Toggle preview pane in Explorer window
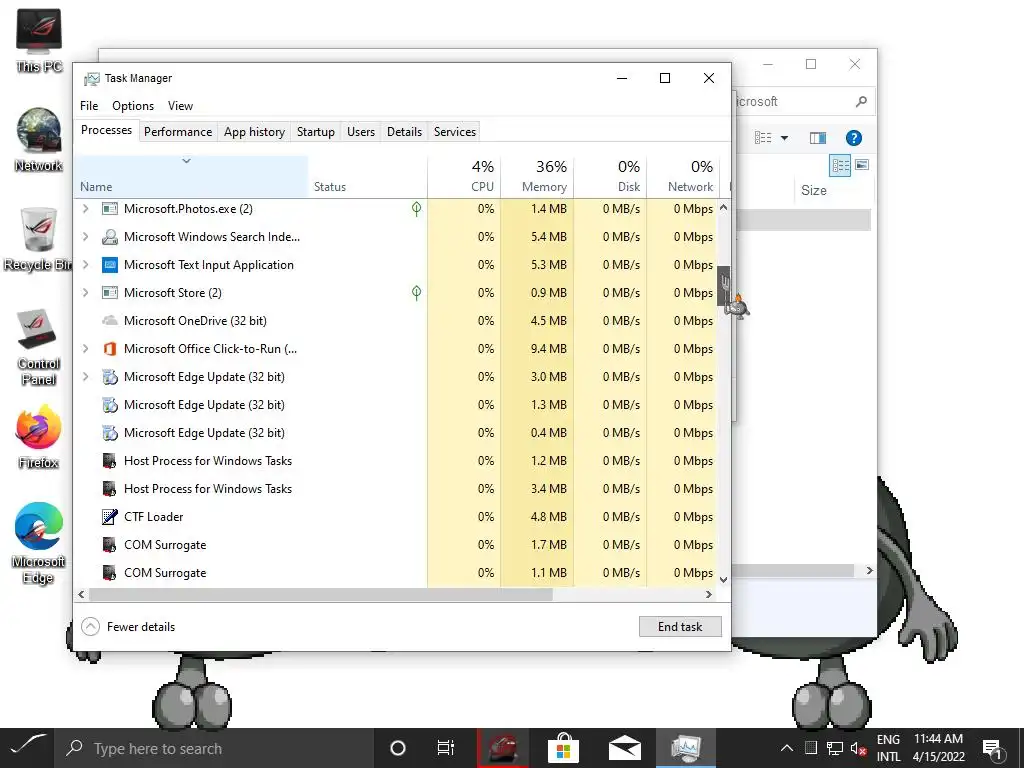This screenshot has width=1024, height=768. (x=818, y=138)
